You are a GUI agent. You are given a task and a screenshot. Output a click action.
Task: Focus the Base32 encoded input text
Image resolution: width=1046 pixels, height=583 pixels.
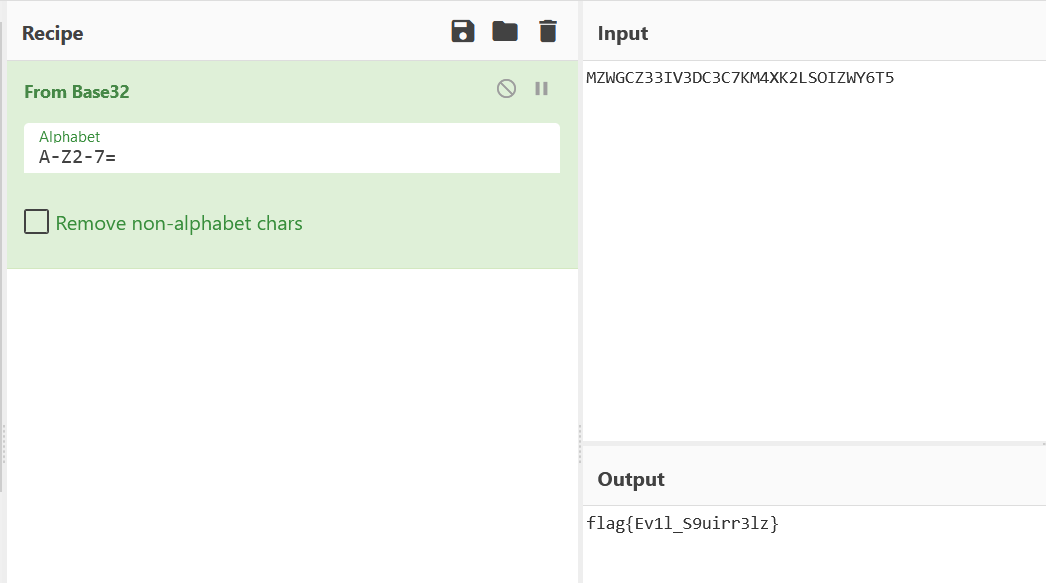click(739, 78)
